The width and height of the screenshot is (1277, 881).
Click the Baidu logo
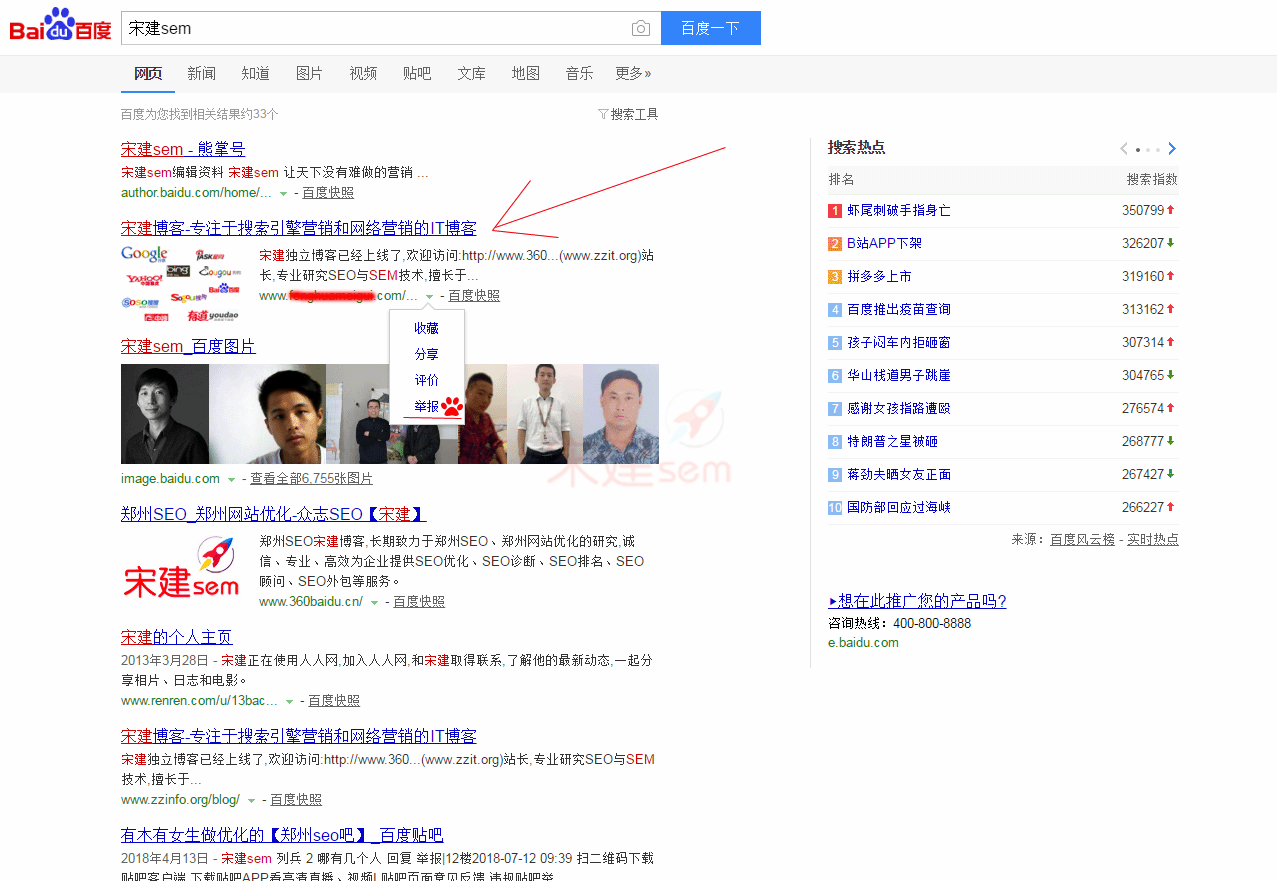(60, 25)
